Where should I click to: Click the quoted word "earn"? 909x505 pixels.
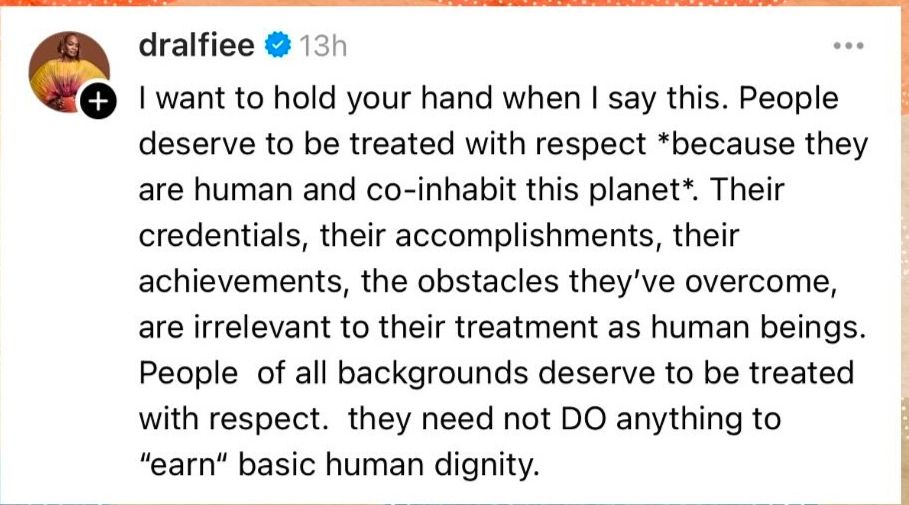point(184,465)
